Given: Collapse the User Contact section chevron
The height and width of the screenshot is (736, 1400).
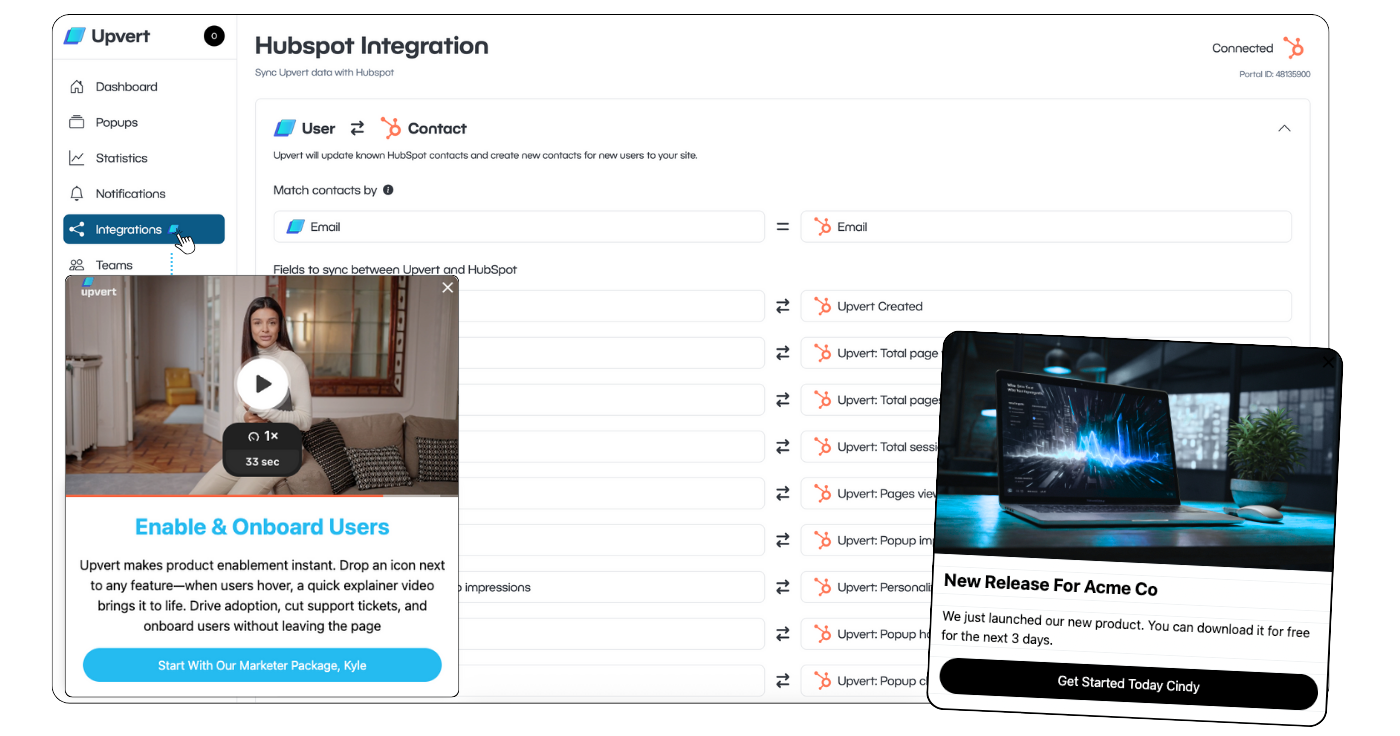Looking at the screenshot, I should coord(1285,128).
